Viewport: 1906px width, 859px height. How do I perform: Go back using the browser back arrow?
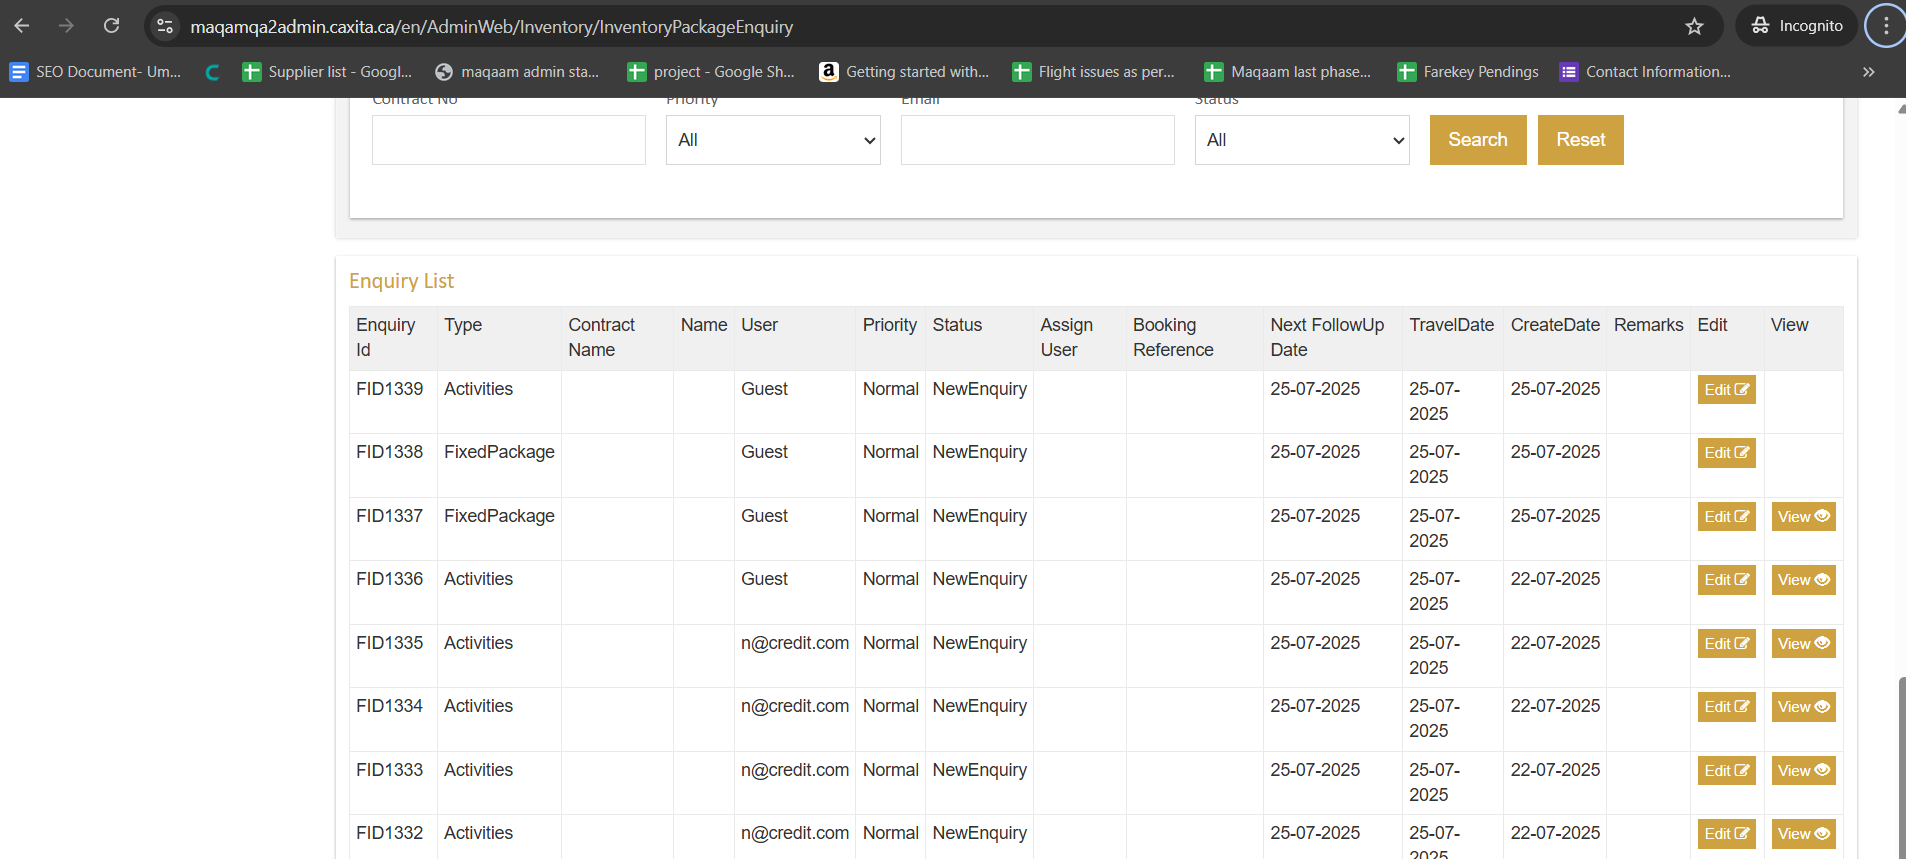click(x=22, y=26)
